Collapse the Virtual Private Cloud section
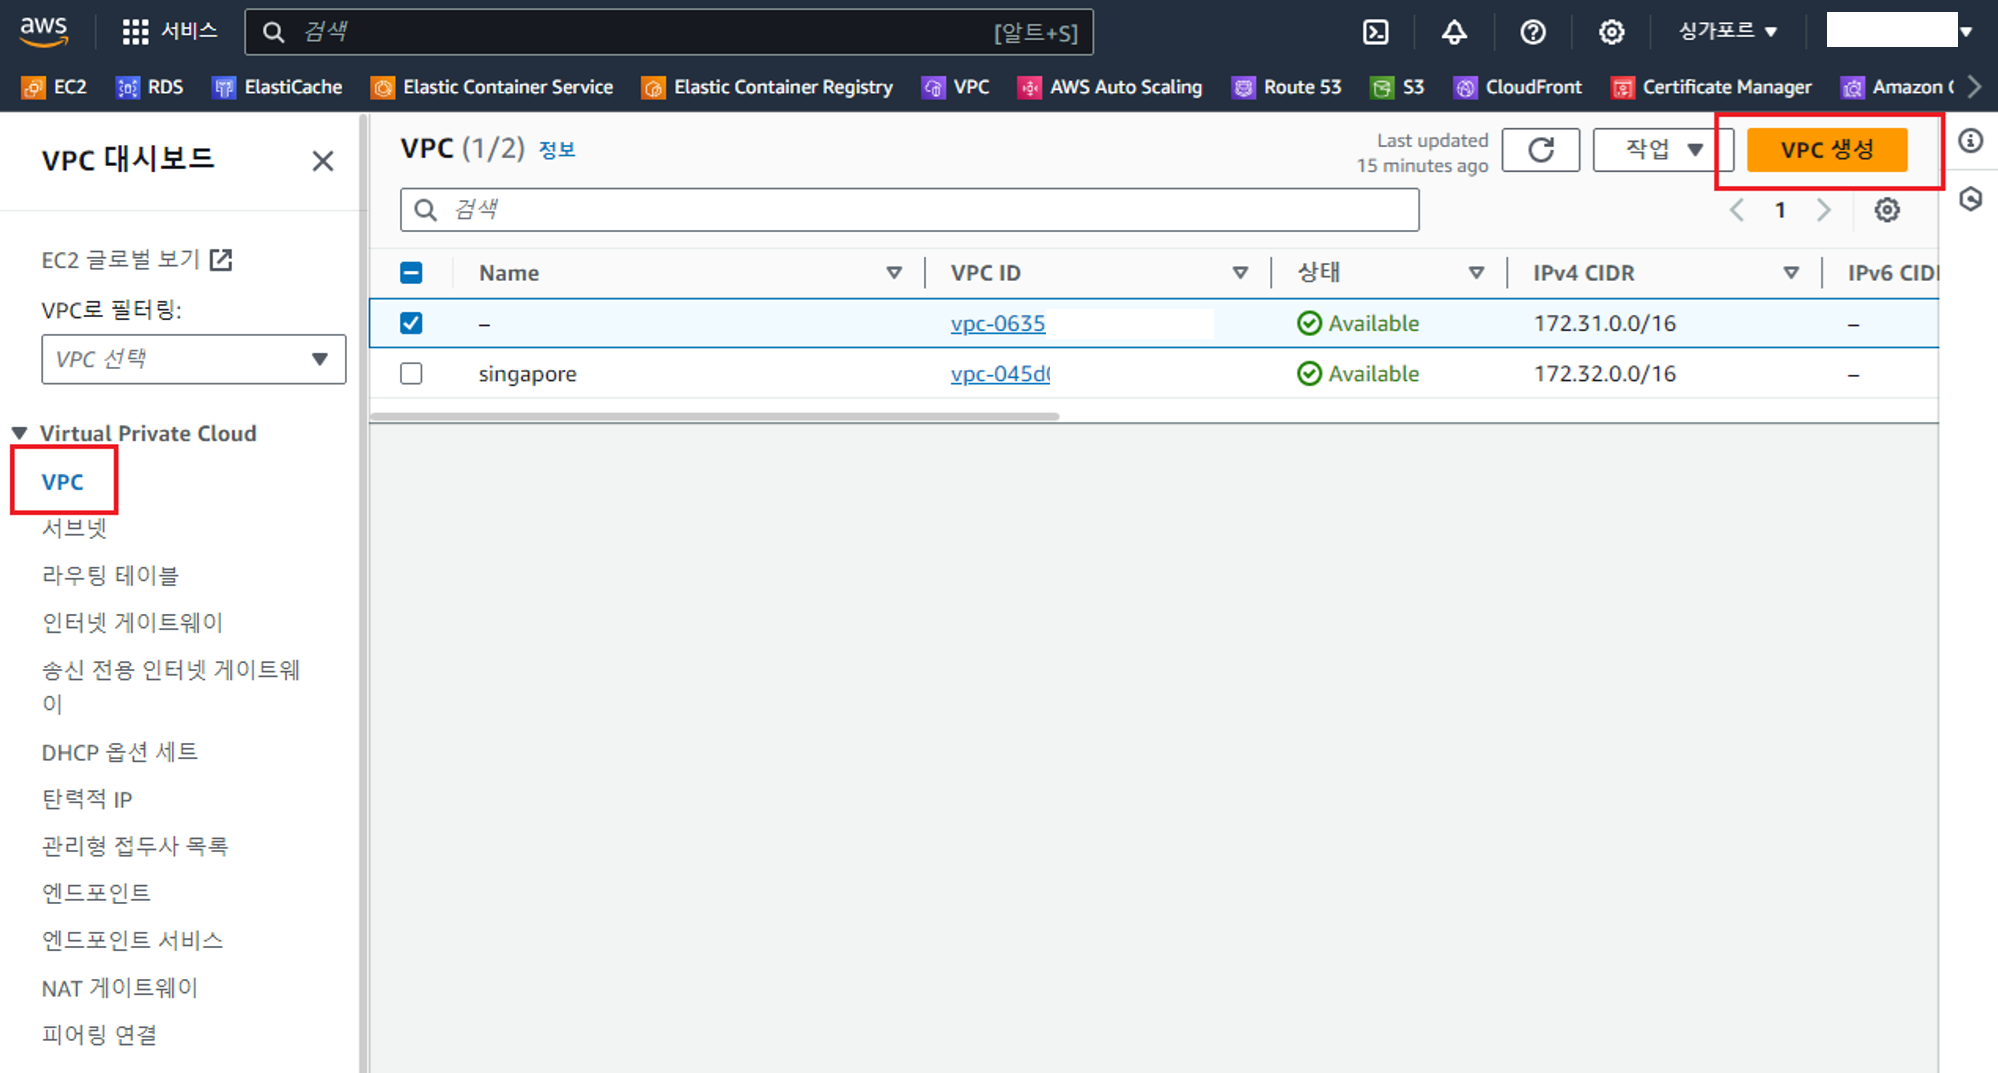 pyautogui.click(x=20, y=433)
